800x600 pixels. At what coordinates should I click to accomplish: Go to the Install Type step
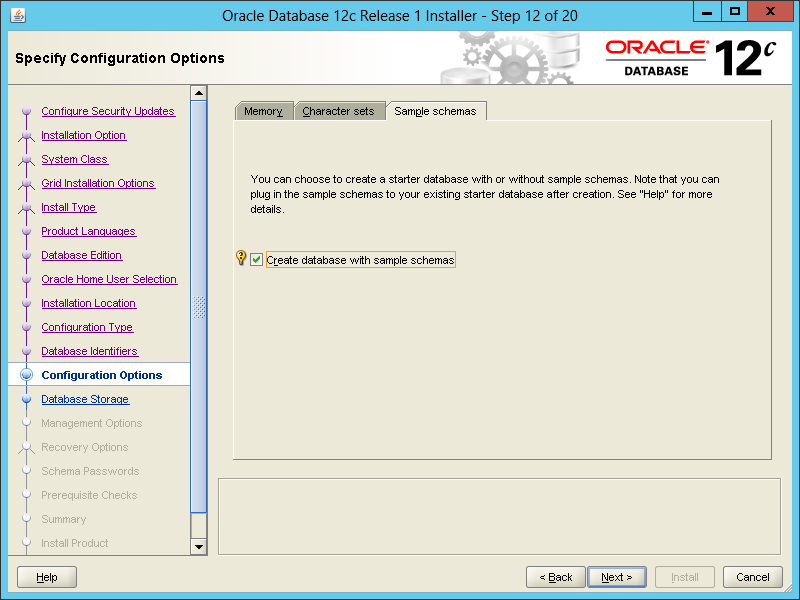click(x=68, y=207)
